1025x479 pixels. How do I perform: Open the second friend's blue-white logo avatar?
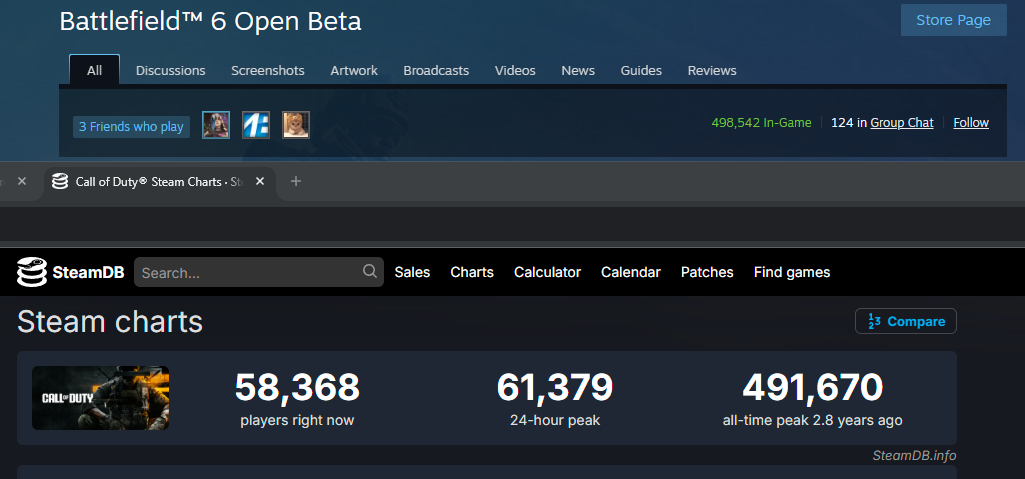pyautogui.click(x=256, y=125)
